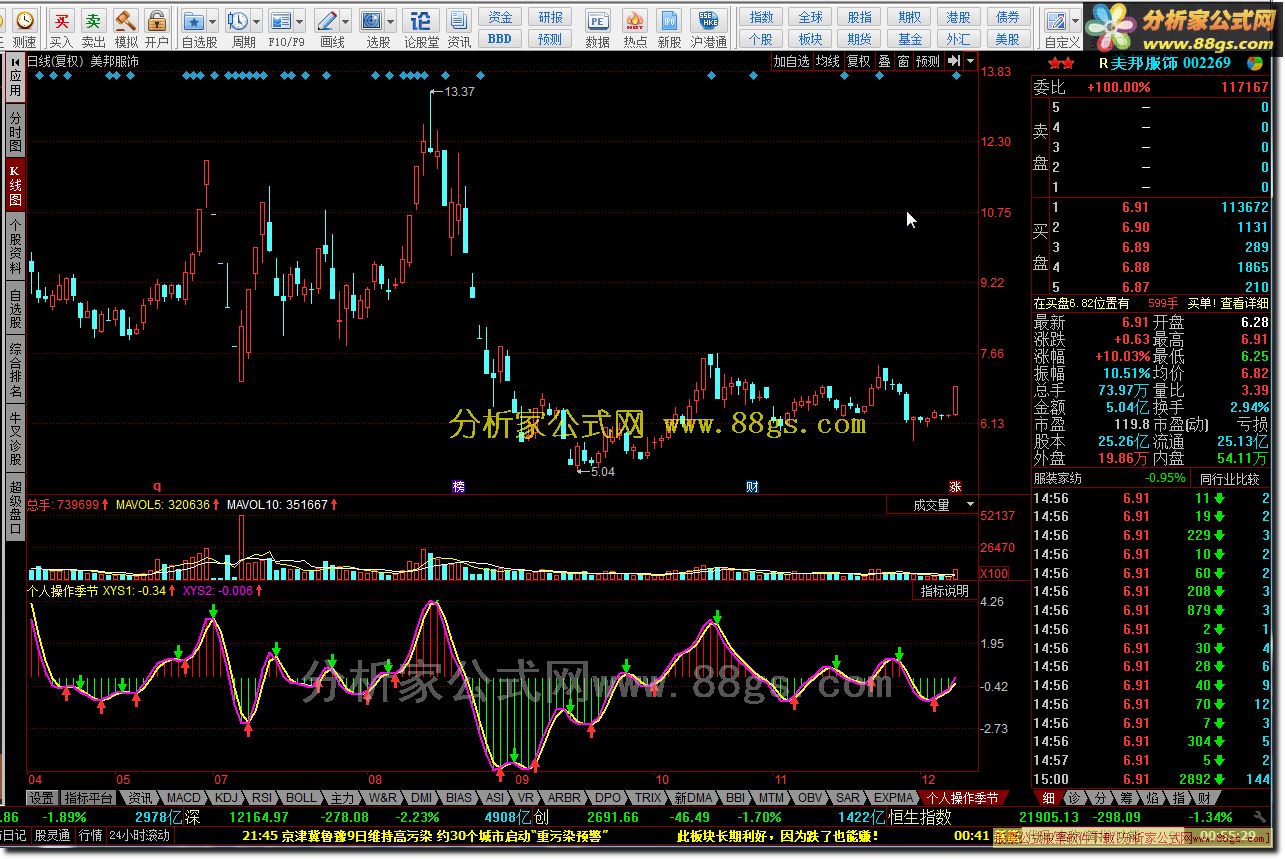
Task: Select the 细 tab below trade ticks
Action: pos(1048,798)
